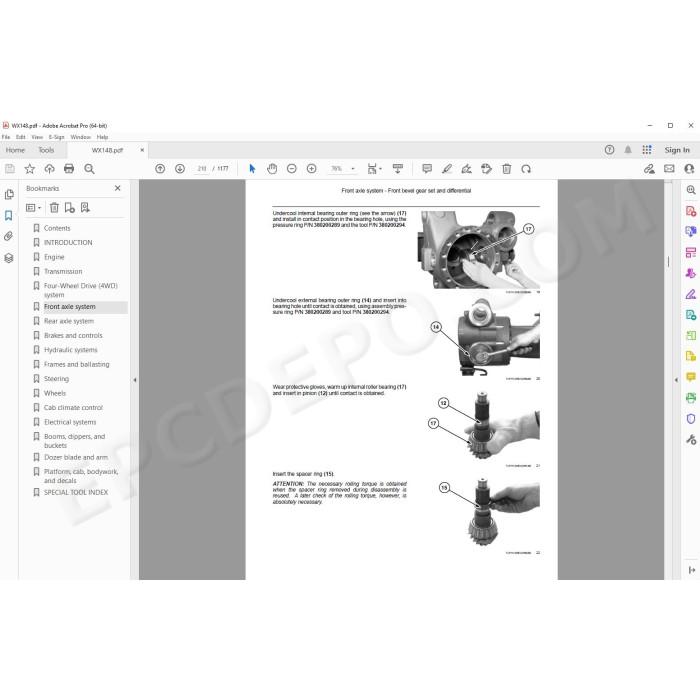The width and height of the screenshot is (700, 700).
Task: Delete page with trash icon in toolbar
Action: (x=506, y=169)
